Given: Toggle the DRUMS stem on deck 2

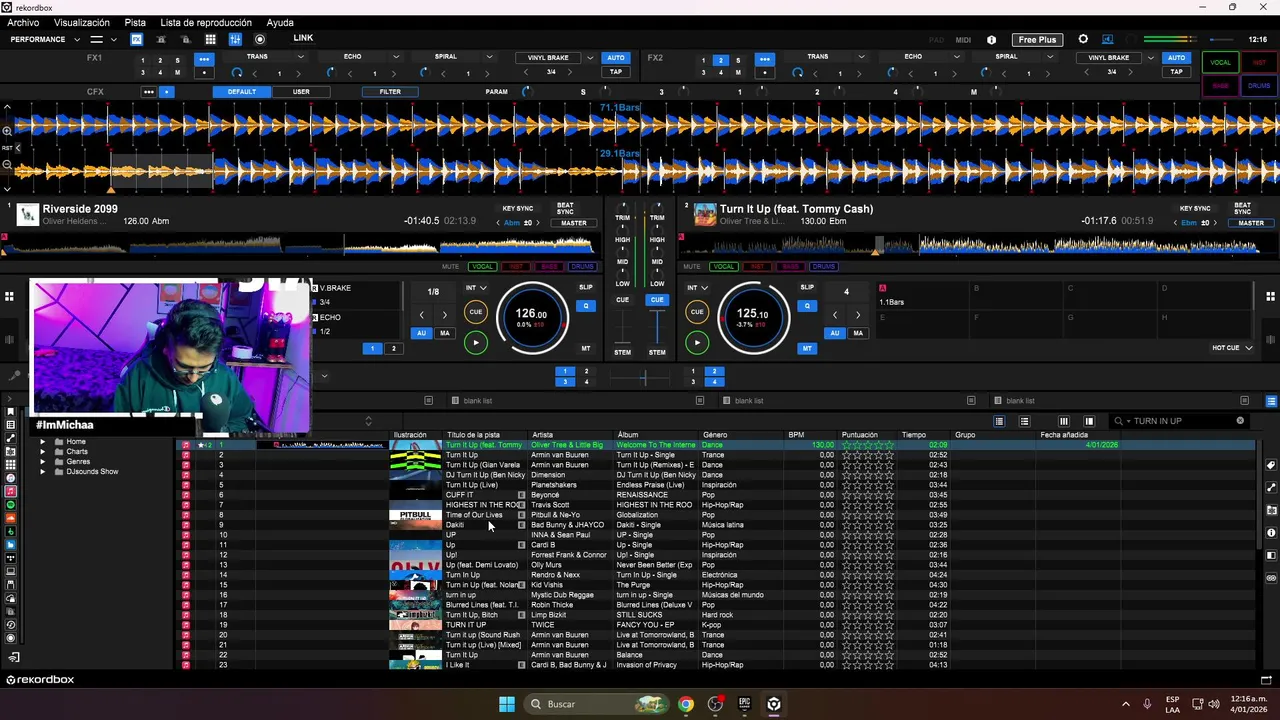Looking at the screenshot, I should tap(823, 267).
